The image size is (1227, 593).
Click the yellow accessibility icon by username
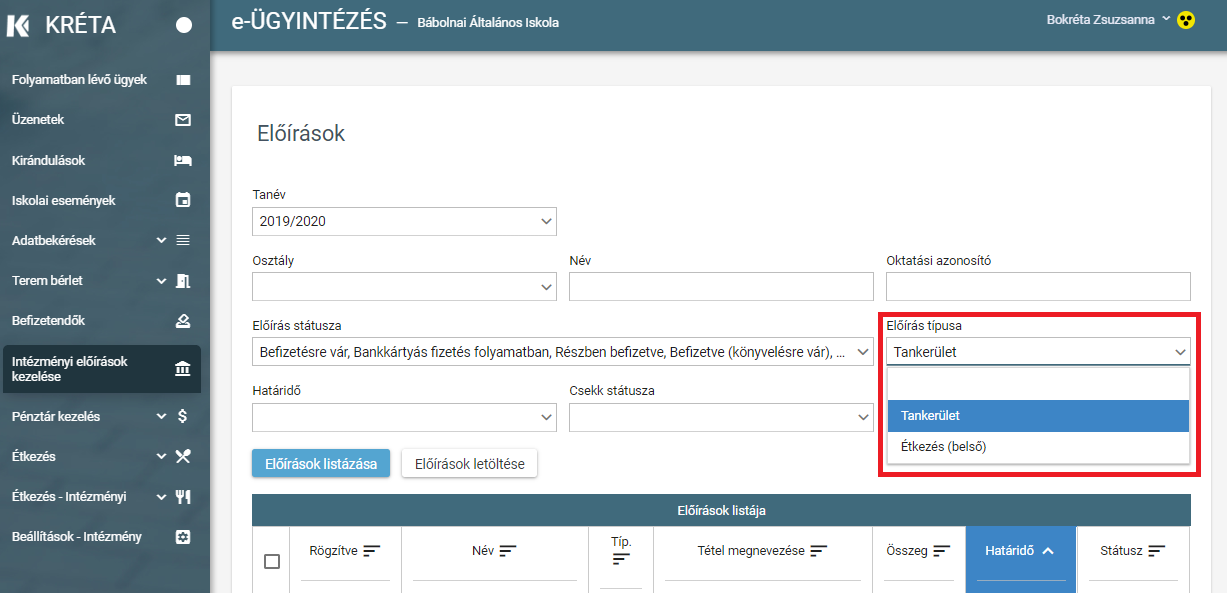[1186, 20]
